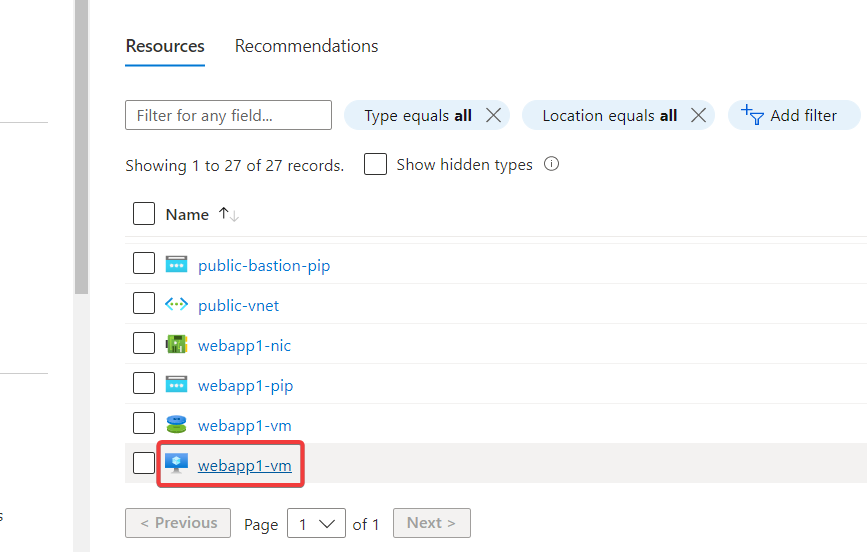The image size is (867, 552).
Task: Click the Filter for any field input
Action: (228, 115)
